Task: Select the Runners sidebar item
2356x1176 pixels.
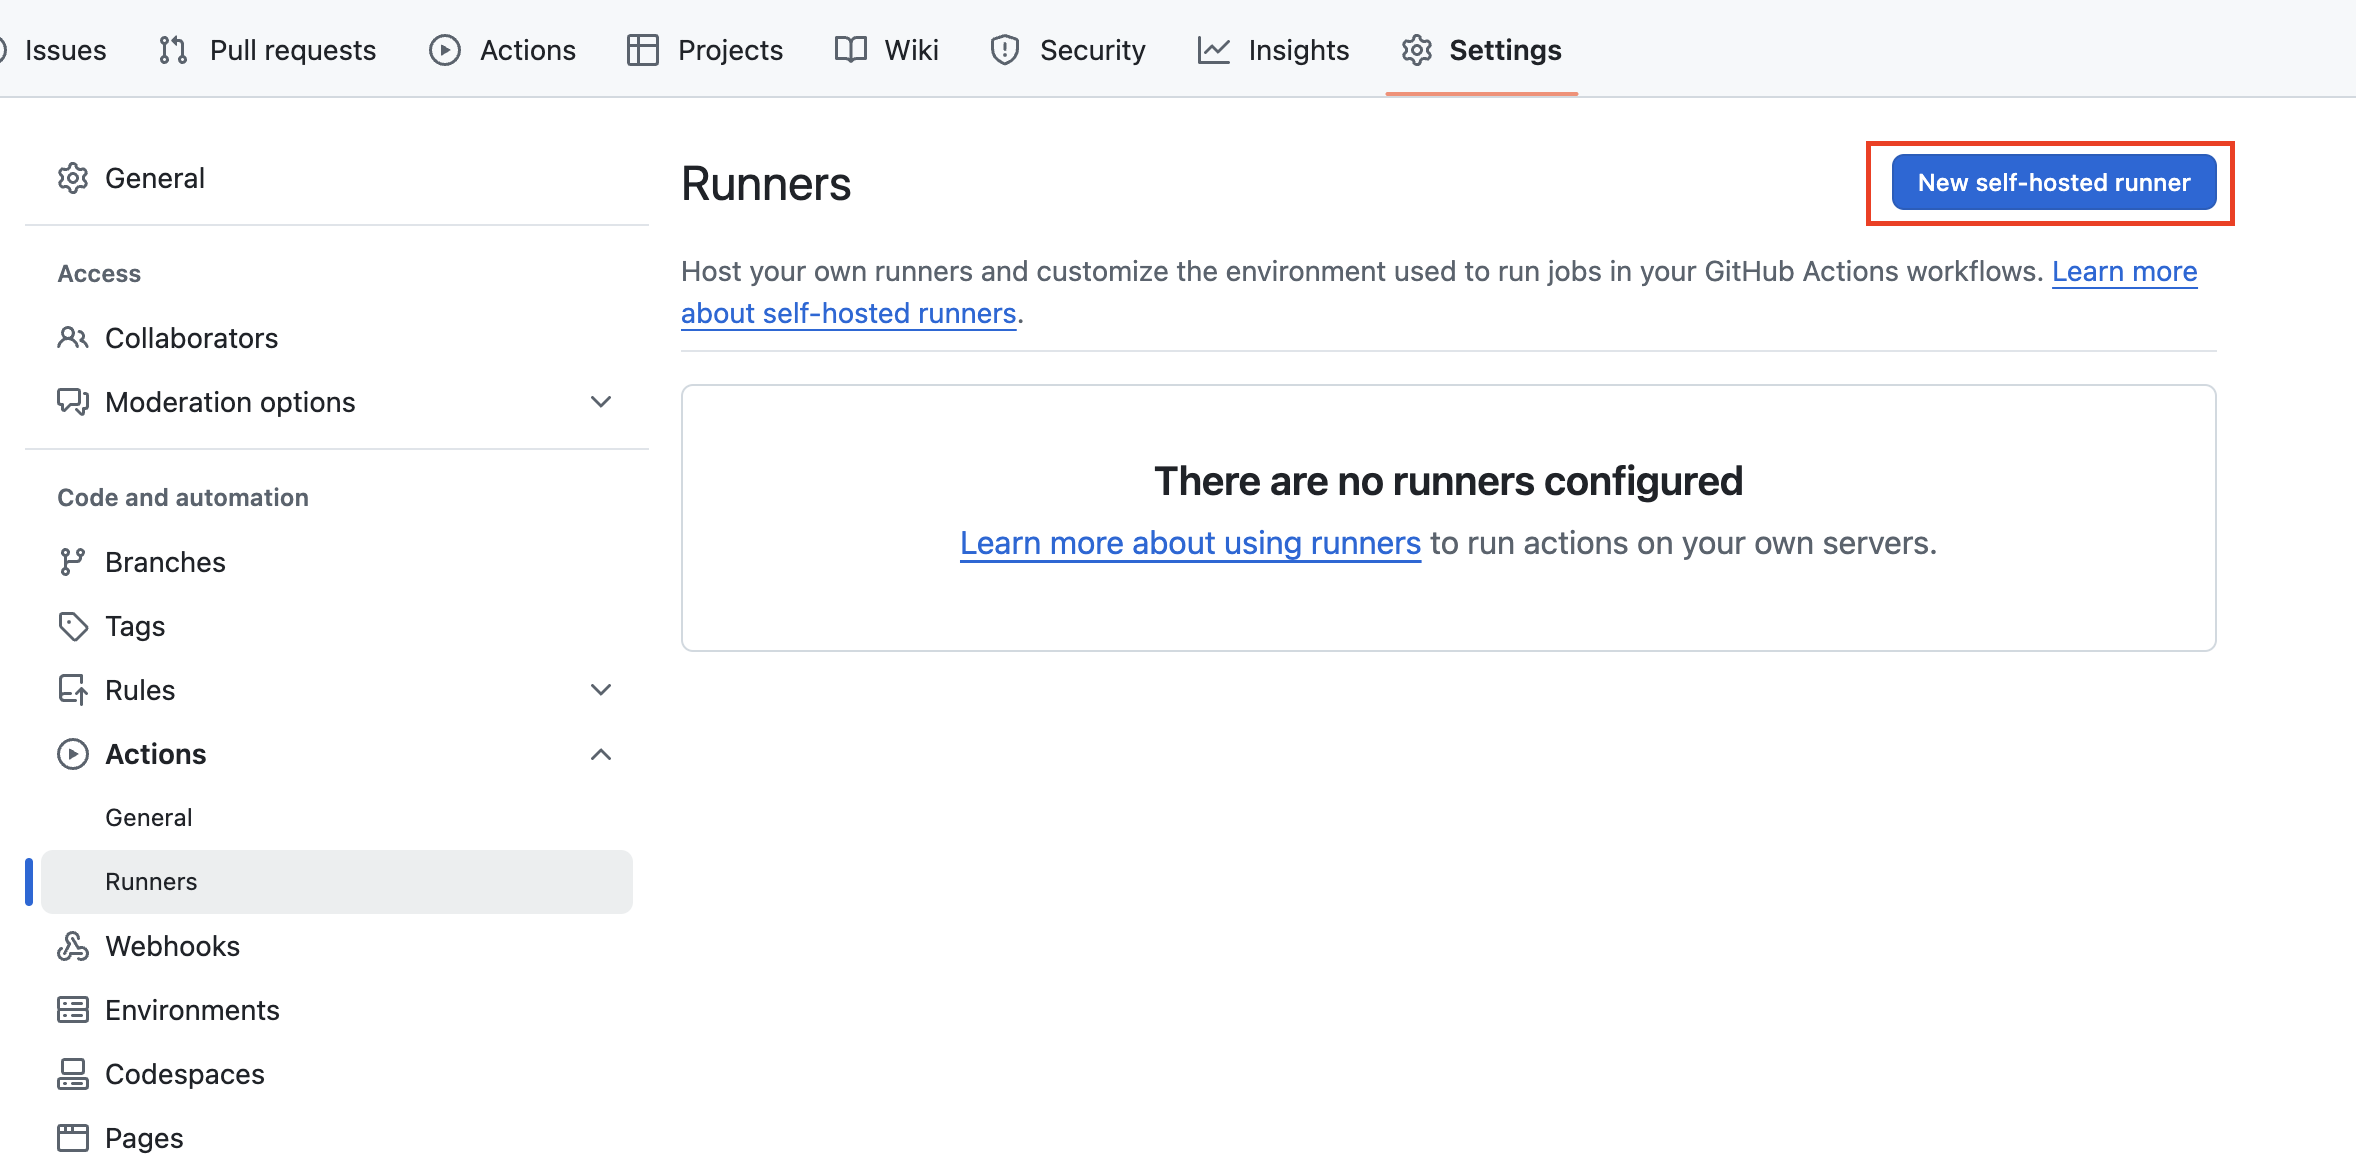Action: 151,882
